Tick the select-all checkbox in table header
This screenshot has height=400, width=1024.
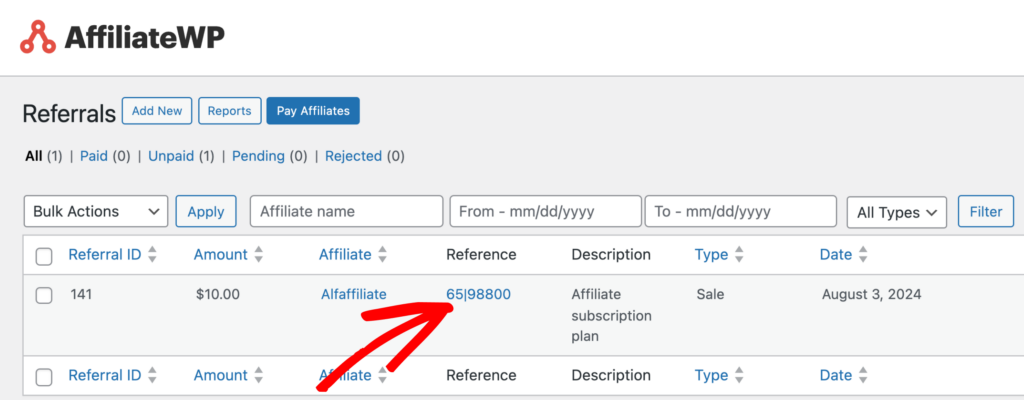[x=44, y=257]
